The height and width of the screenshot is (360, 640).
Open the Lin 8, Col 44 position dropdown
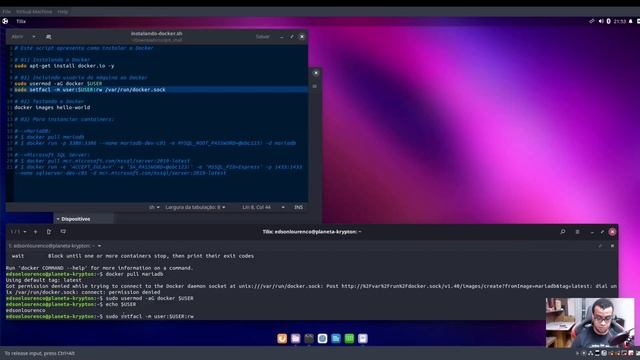[263, 207]
